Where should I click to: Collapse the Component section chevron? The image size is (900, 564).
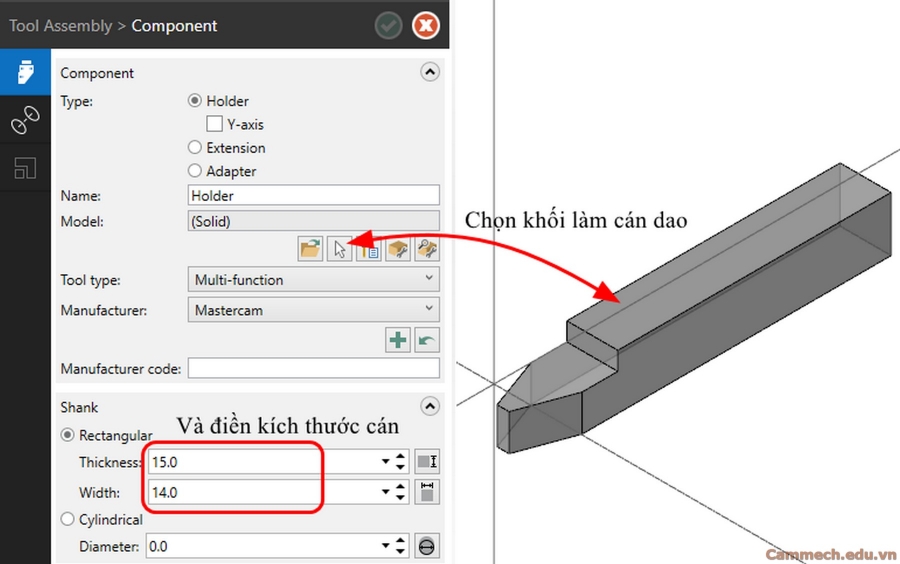[430, 72]
